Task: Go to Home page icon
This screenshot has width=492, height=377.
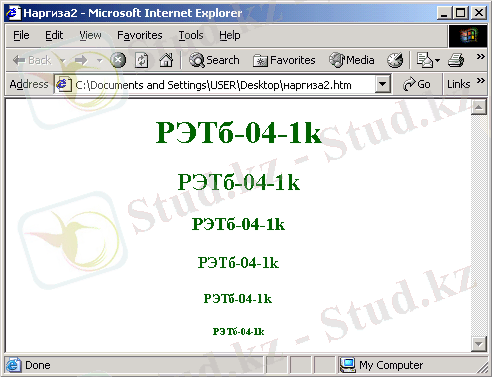Action: pyautogui.click(x=166, y=60)
